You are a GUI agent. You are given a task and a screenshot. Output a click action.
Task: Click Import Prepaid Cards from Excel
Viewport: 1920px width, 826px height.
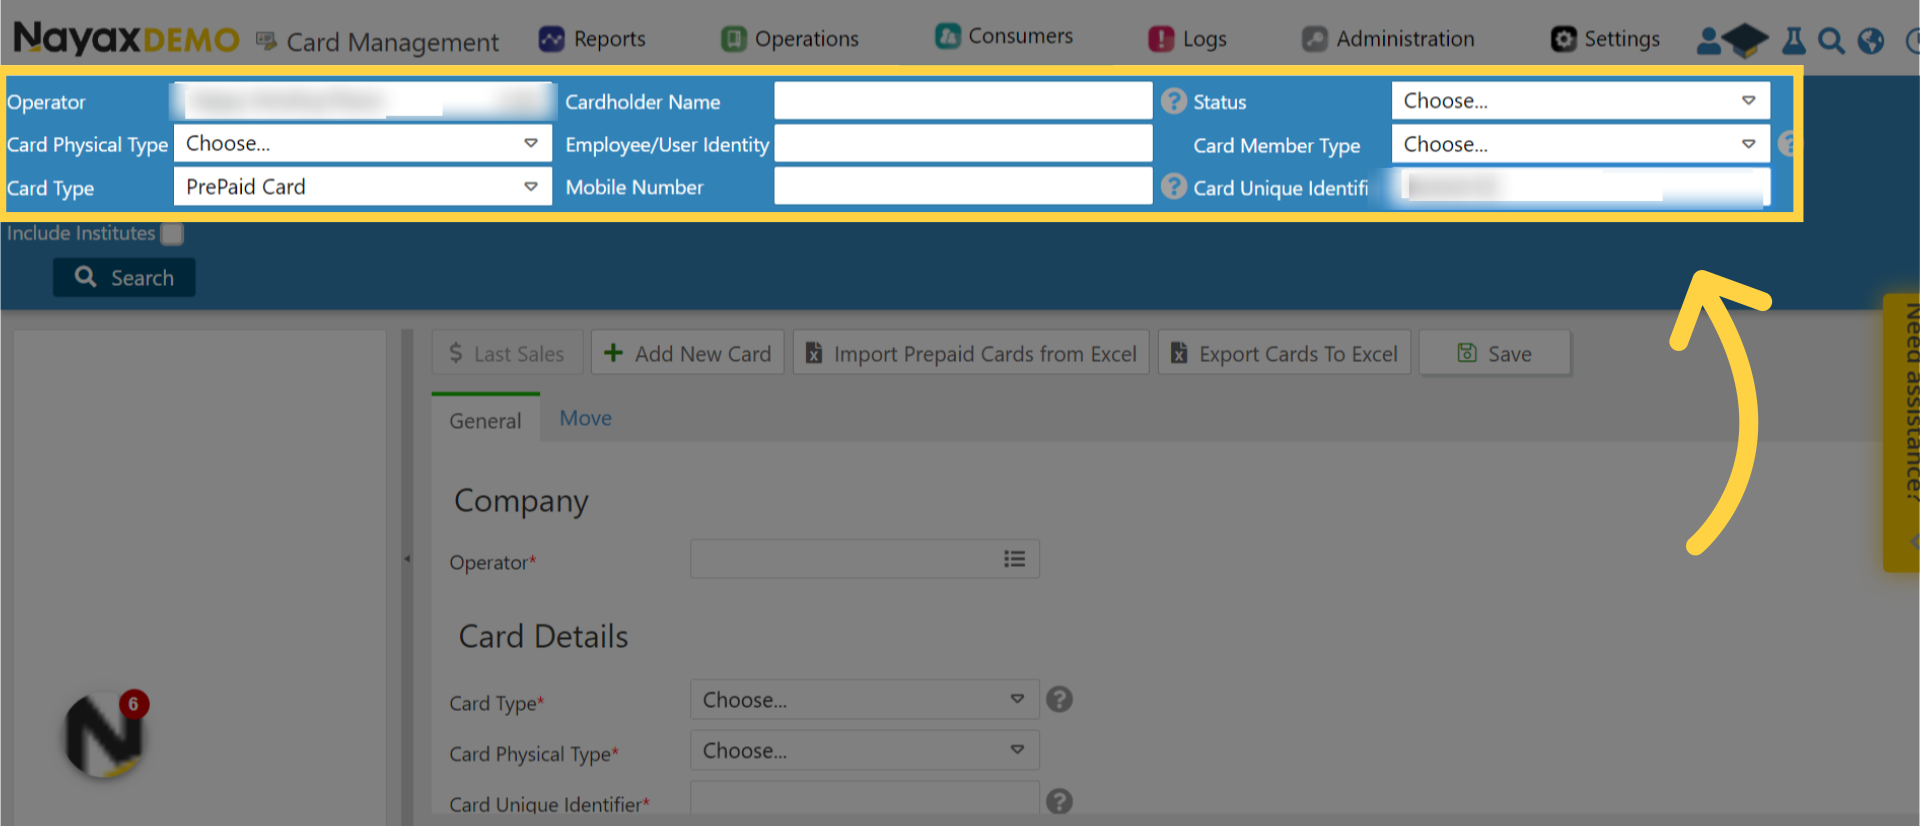[x=971, y=353]
